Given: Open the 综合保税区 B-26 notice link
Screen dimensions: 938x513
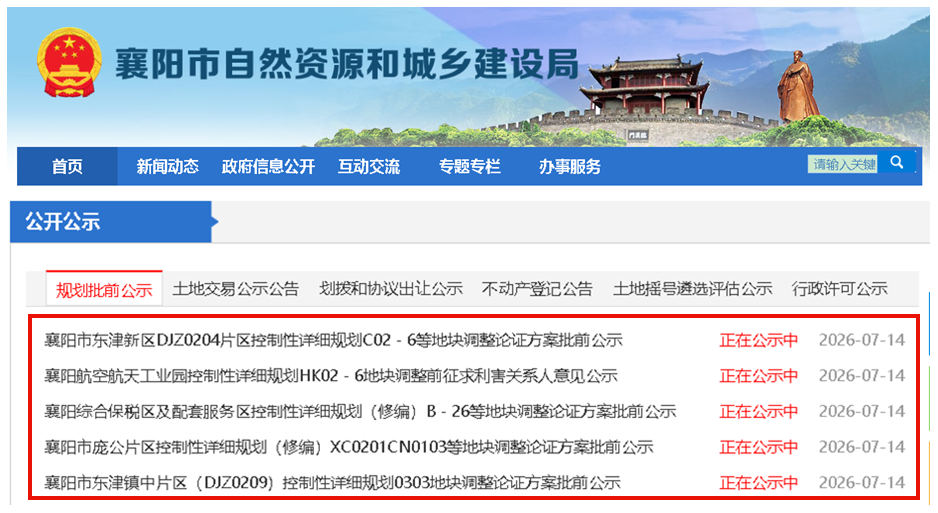Looking at the screenshot, I should coord(360,411).
